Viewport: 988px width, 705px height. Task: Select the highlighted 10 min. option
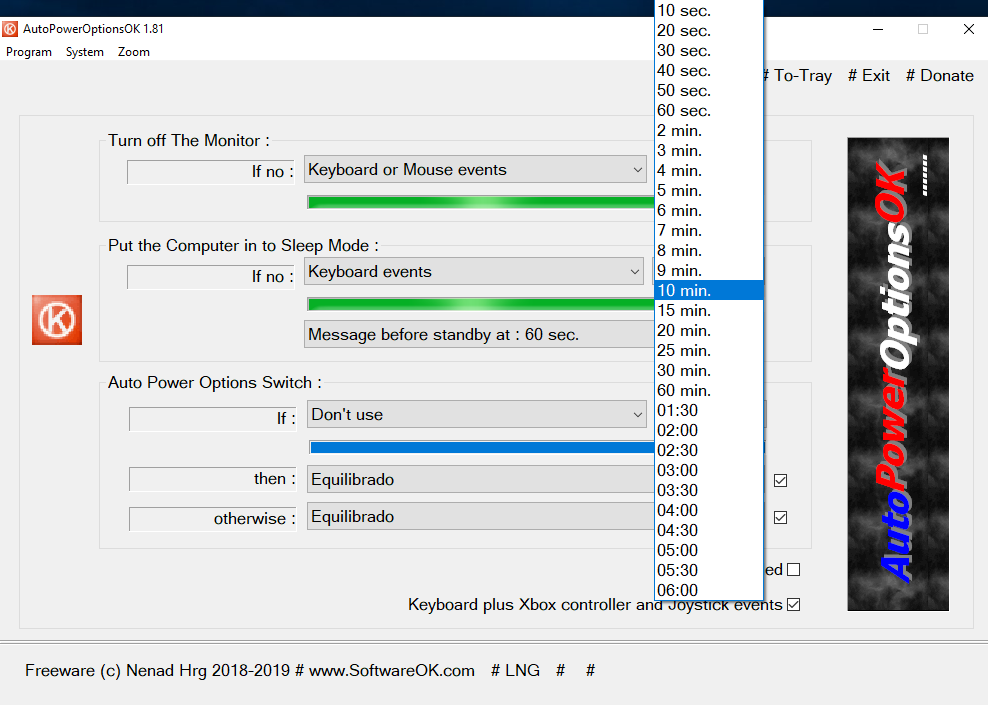click(x=709, y=290)
